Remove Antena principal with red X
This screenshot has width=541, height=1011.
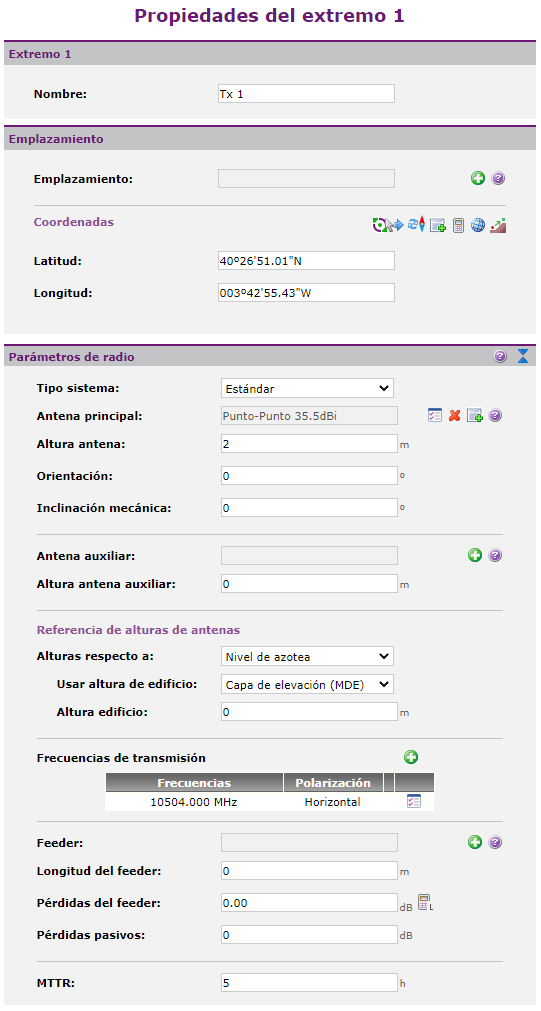tap(455, 416)
